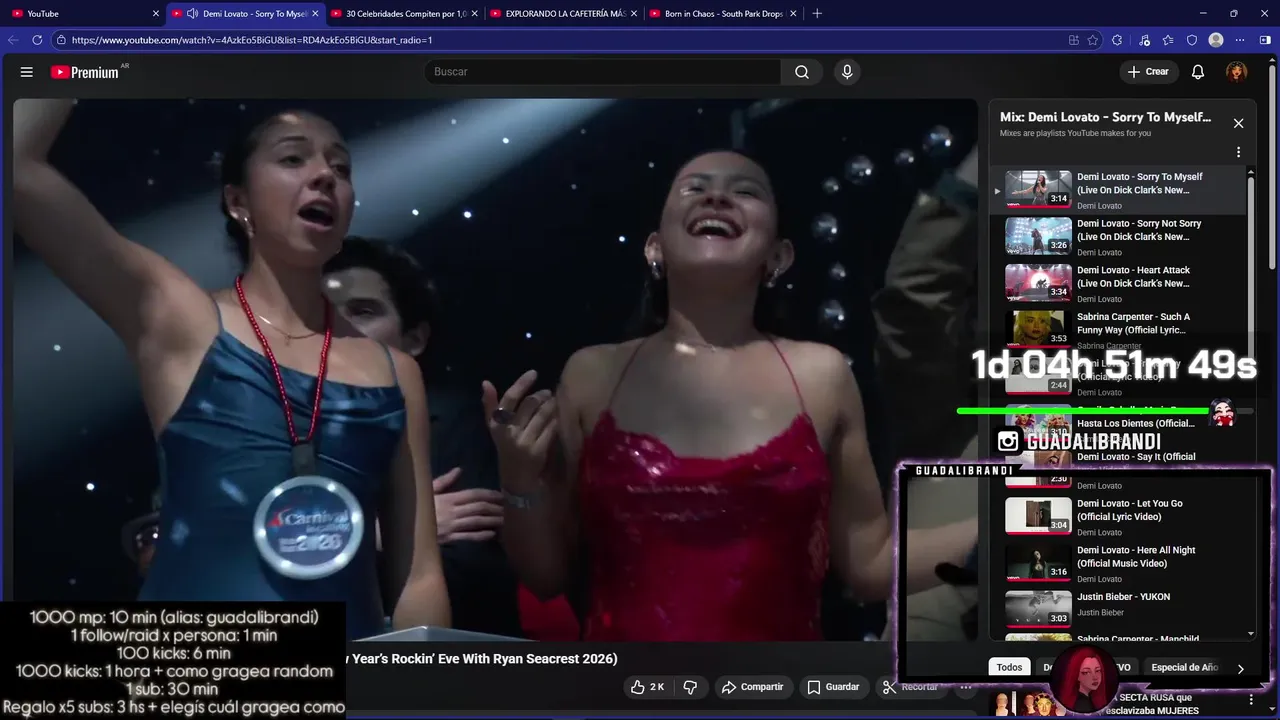The image size is (1280, 720).
Task: Show more filter chips arrow
Action: (1240, 668)
